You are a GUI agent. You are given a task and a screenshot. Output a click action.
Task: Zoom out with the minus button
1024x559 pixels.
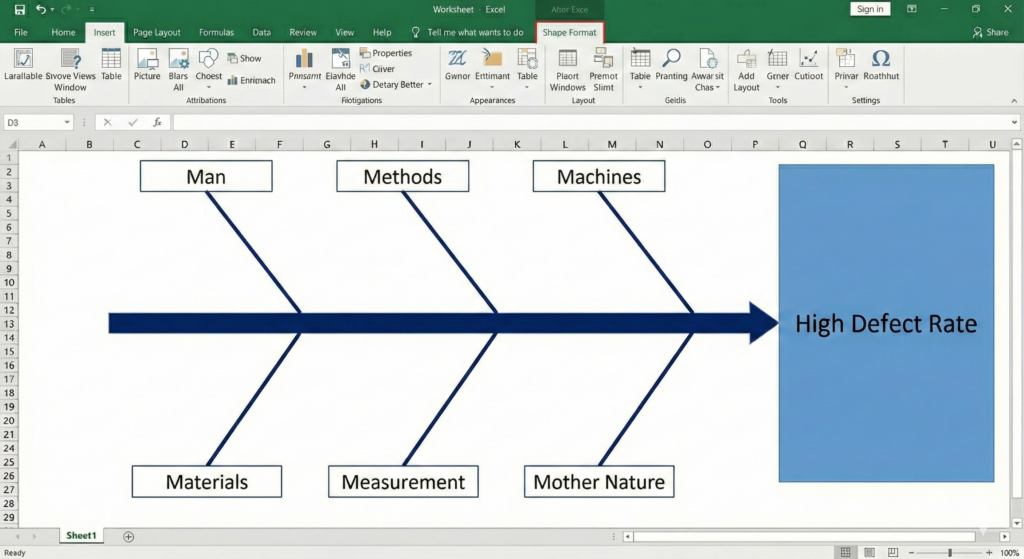[911, 552]
